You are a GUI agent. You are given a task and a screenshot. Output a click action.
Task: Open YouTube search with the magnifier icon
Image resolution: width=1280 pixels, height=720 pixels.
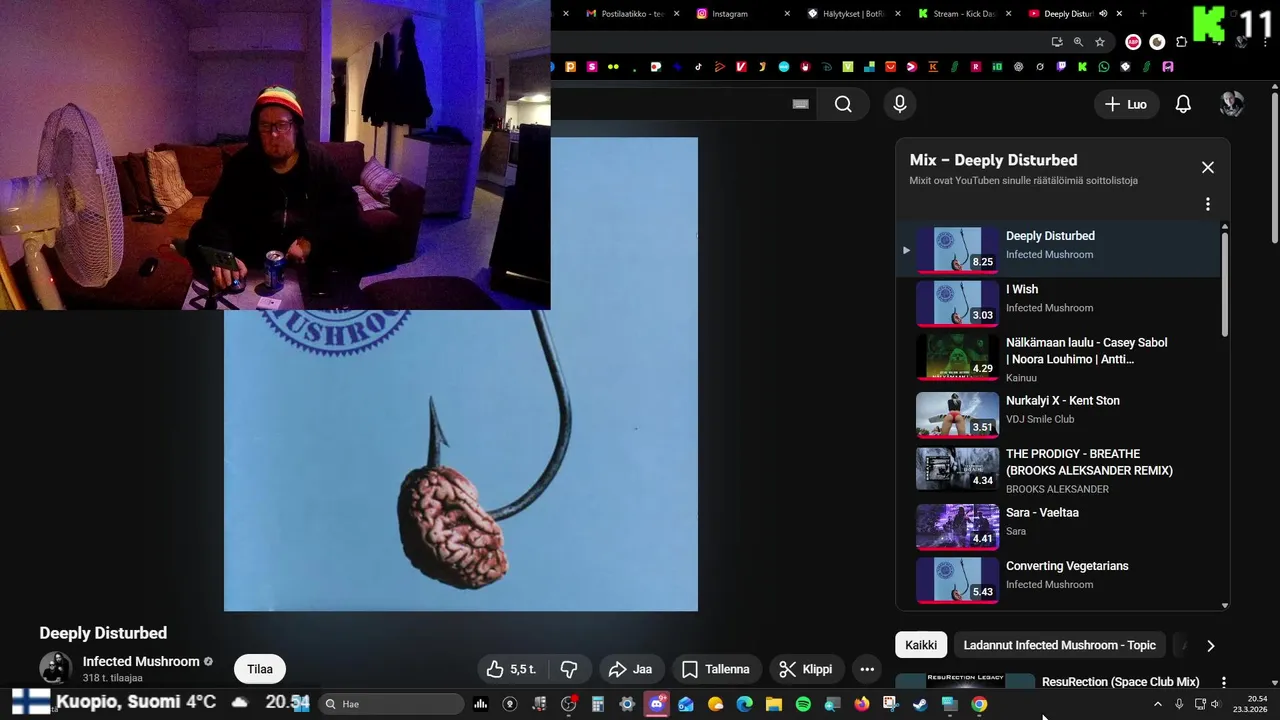843,104
